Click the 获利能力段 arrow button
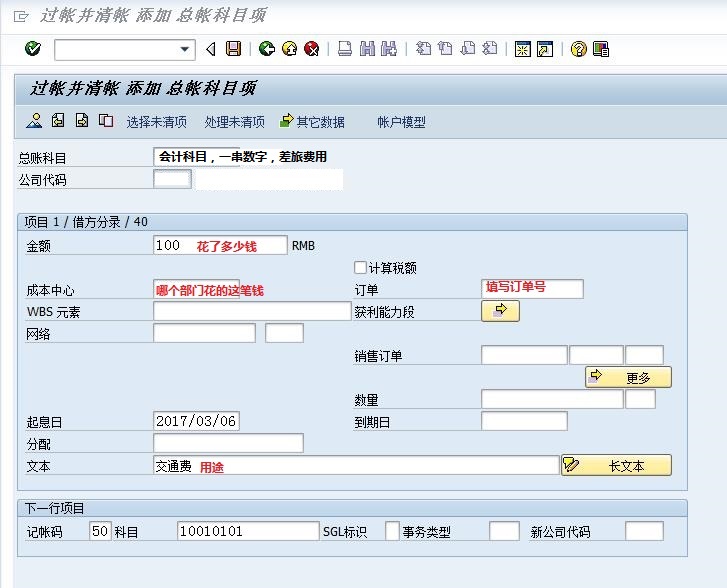The height and width of the screenshot is (588, 727). (500, 311)
